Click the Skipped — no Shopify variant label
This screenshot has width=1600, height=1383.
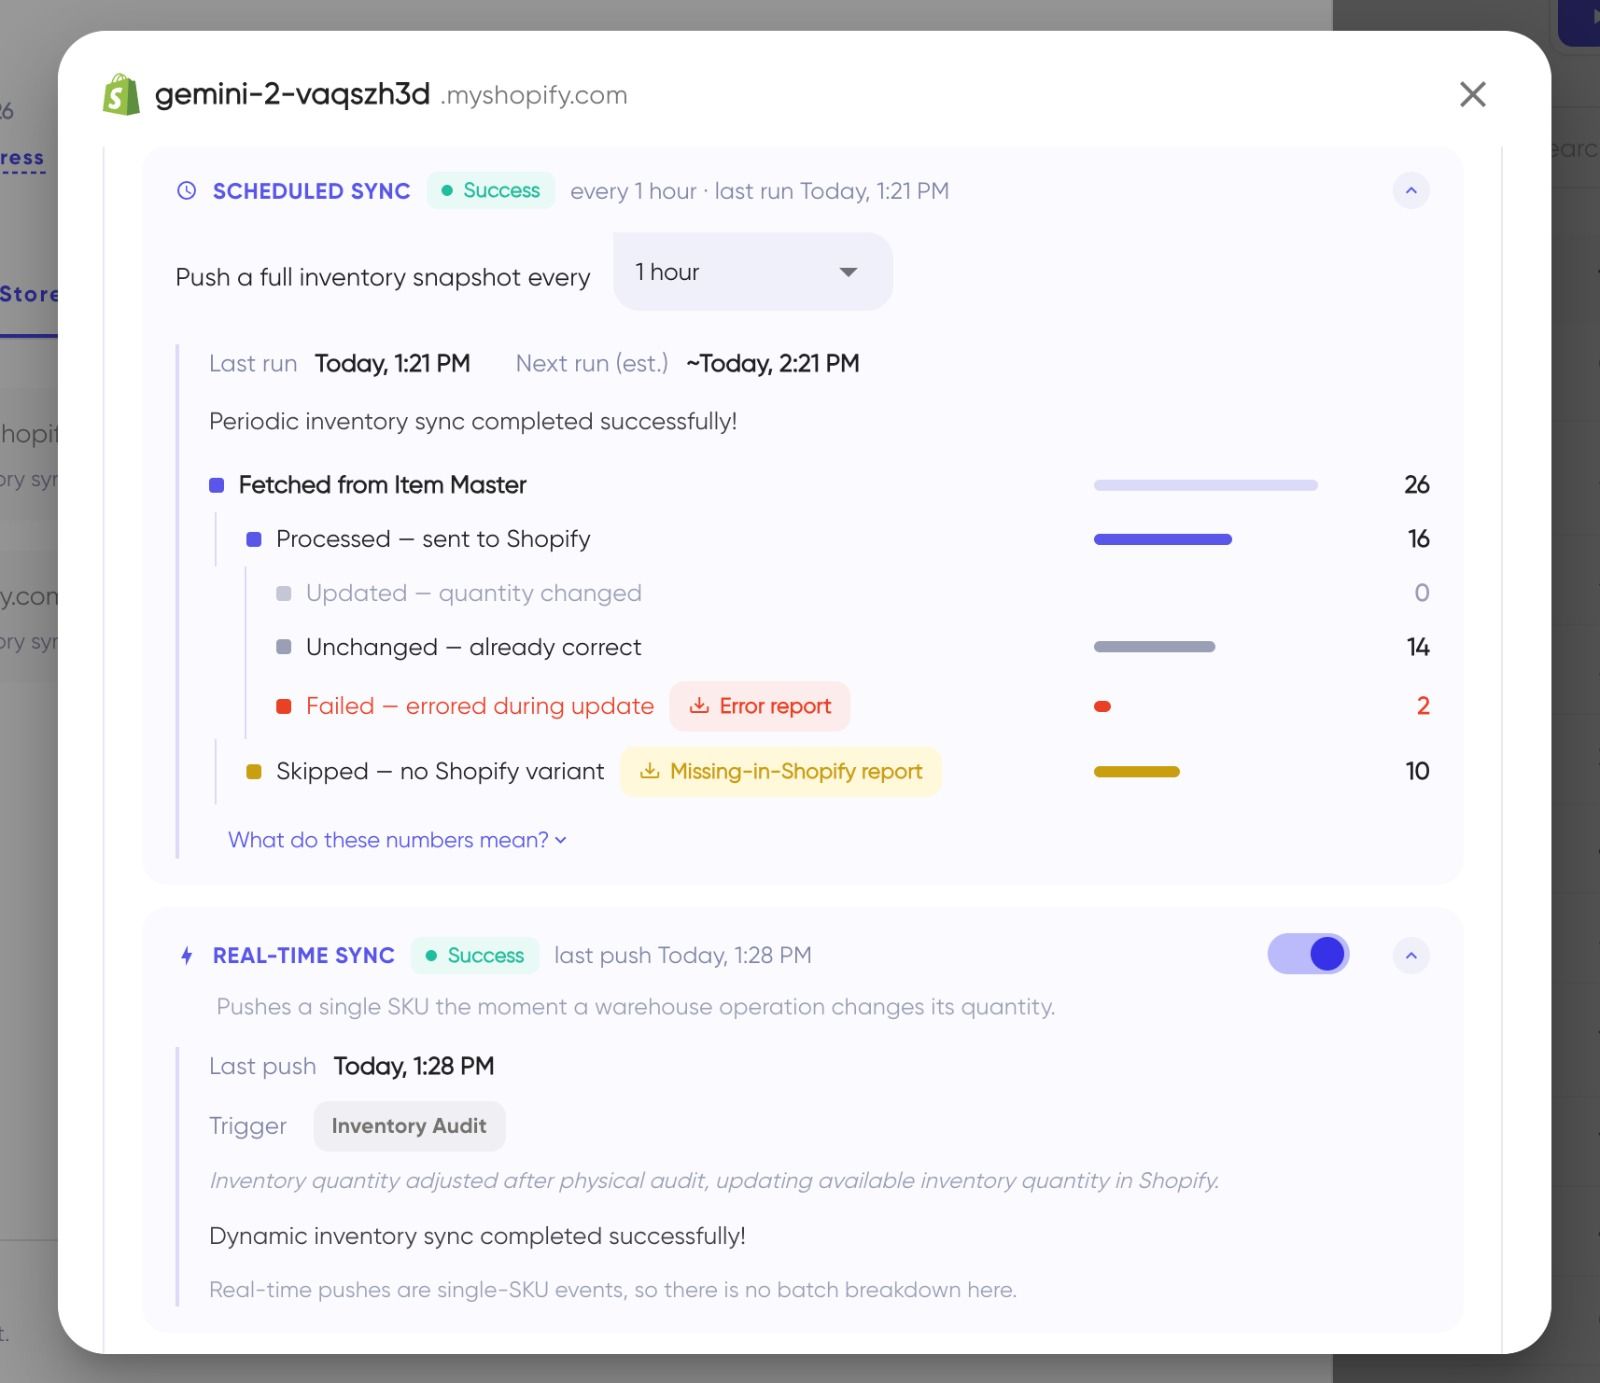click(x=440, y=771)
